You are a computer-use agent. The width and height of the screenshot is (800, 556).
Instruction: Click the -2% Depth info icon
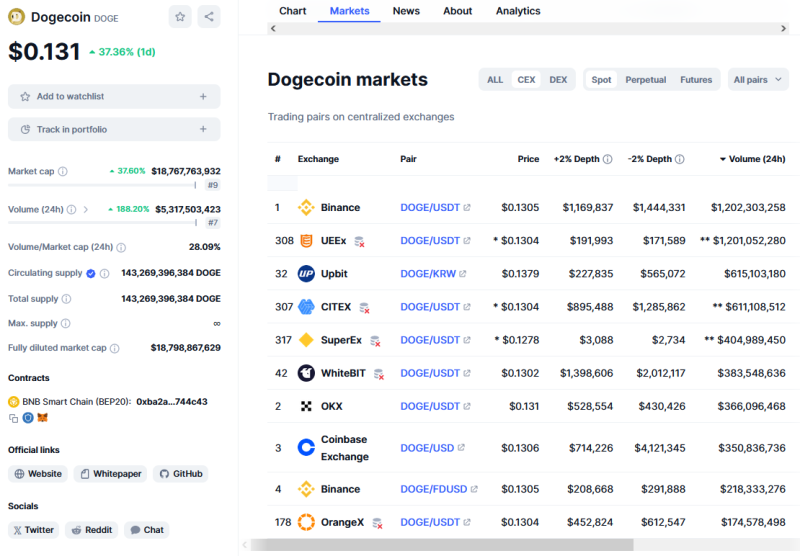(x=680, y=159)
